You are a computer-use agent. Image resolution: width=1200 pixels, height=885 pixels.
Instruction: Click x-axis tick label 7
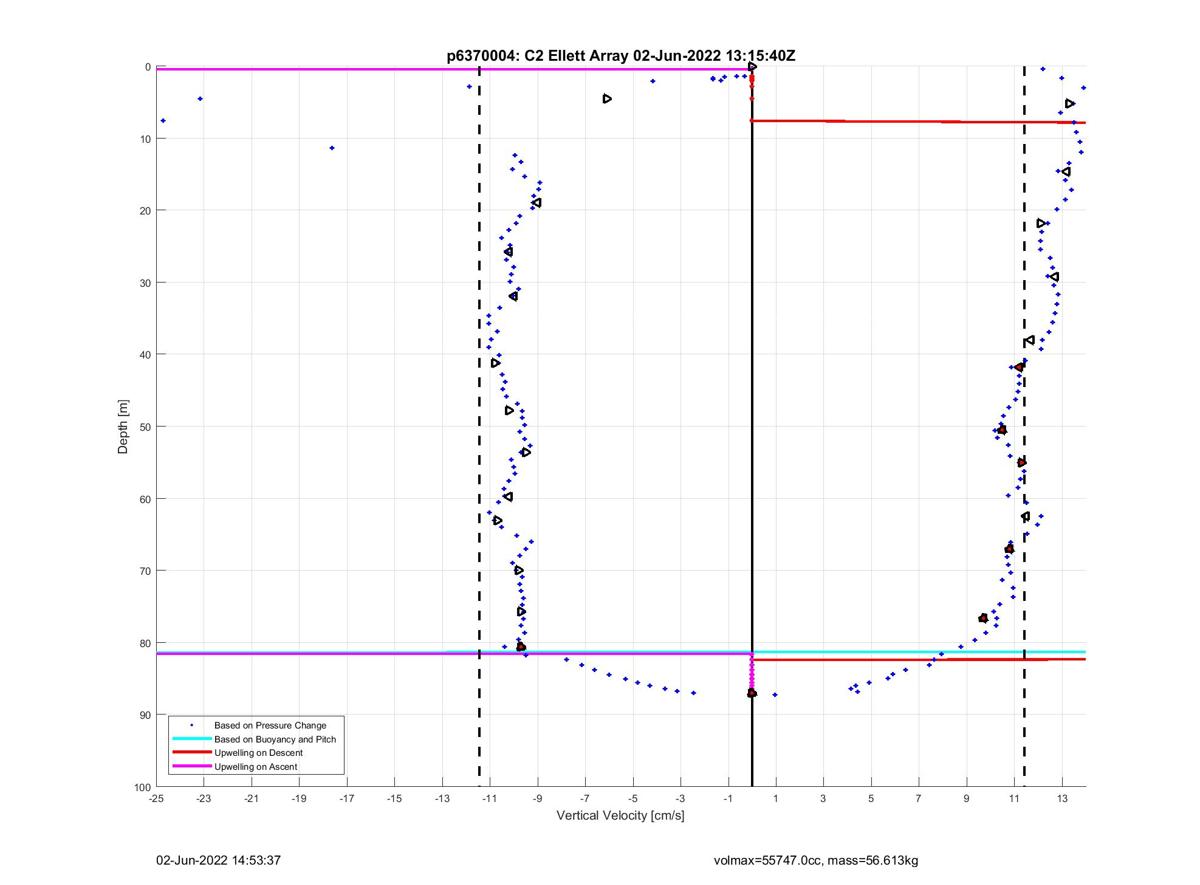point(919,798)
